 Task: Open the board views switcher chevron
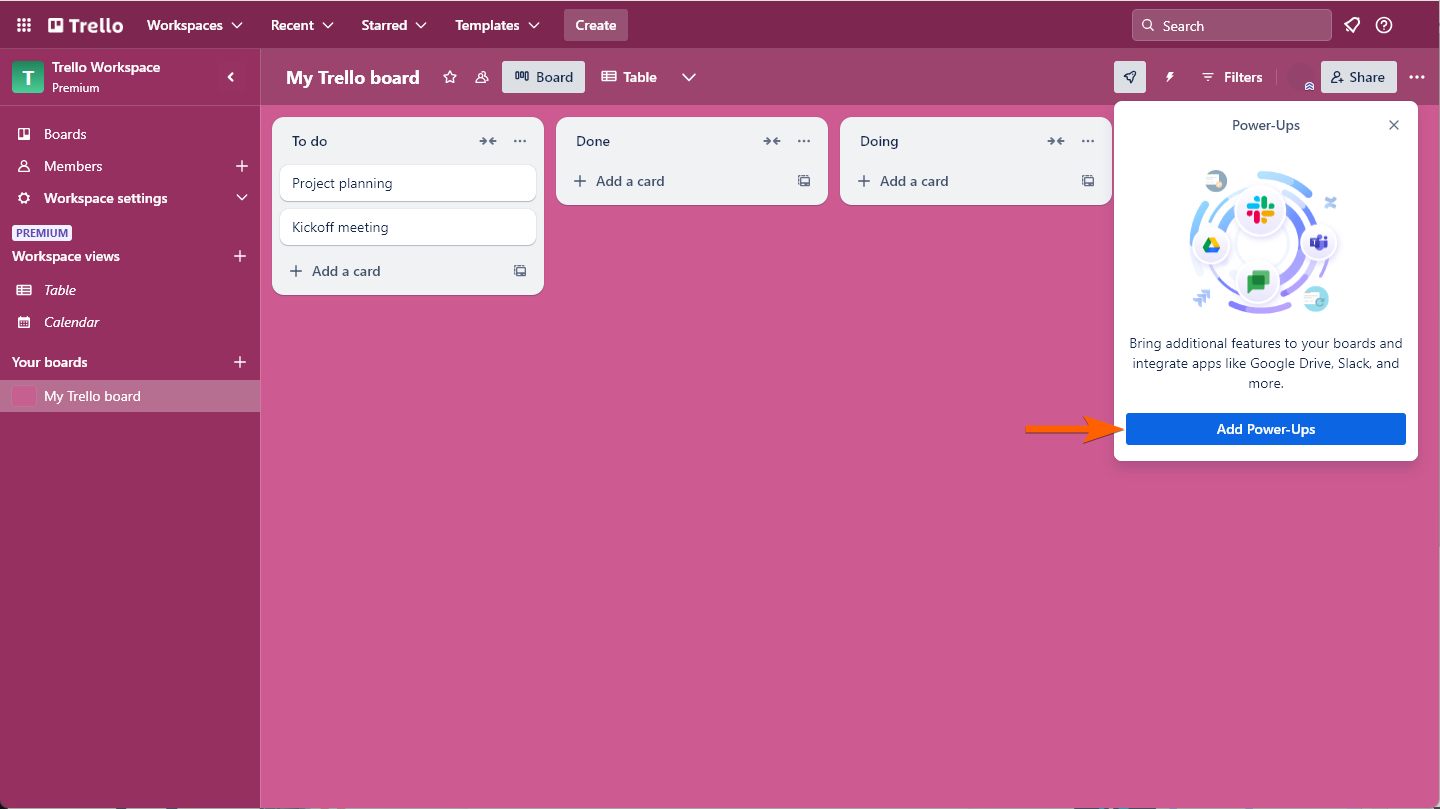pos(689,77)
